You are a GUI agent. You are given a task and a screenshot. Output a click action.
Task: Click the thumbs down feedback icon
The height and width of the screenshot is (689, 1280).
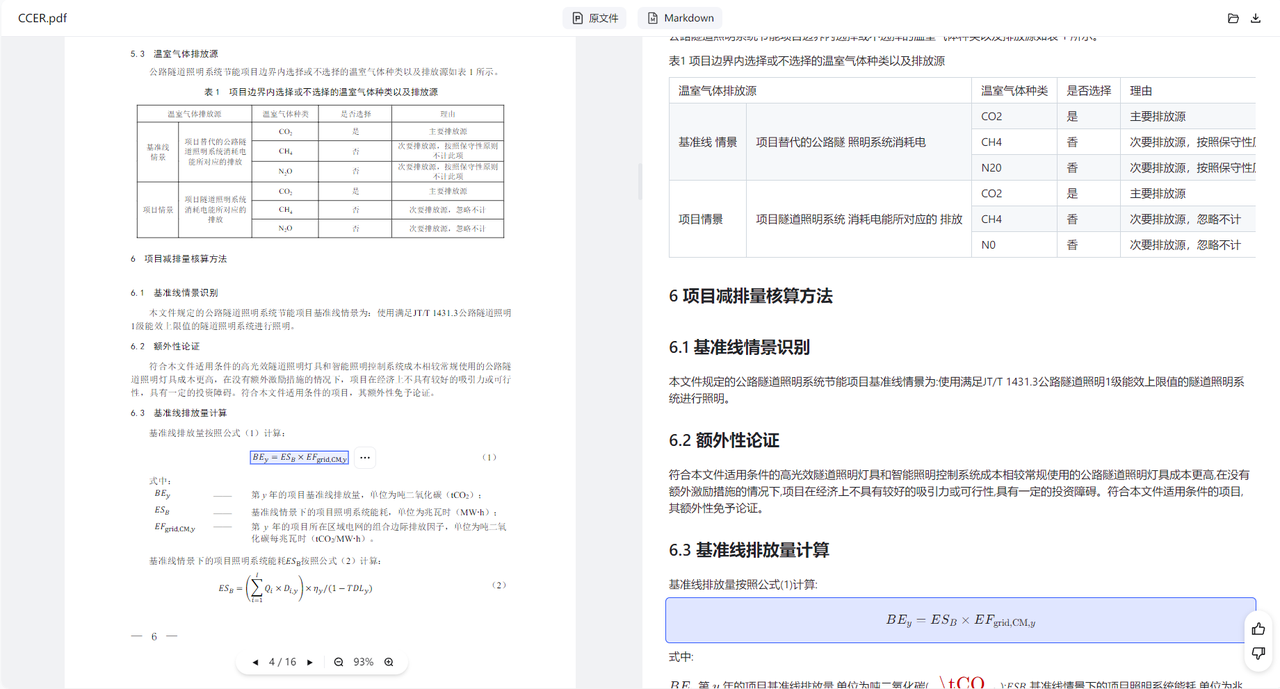(1258, 653)
